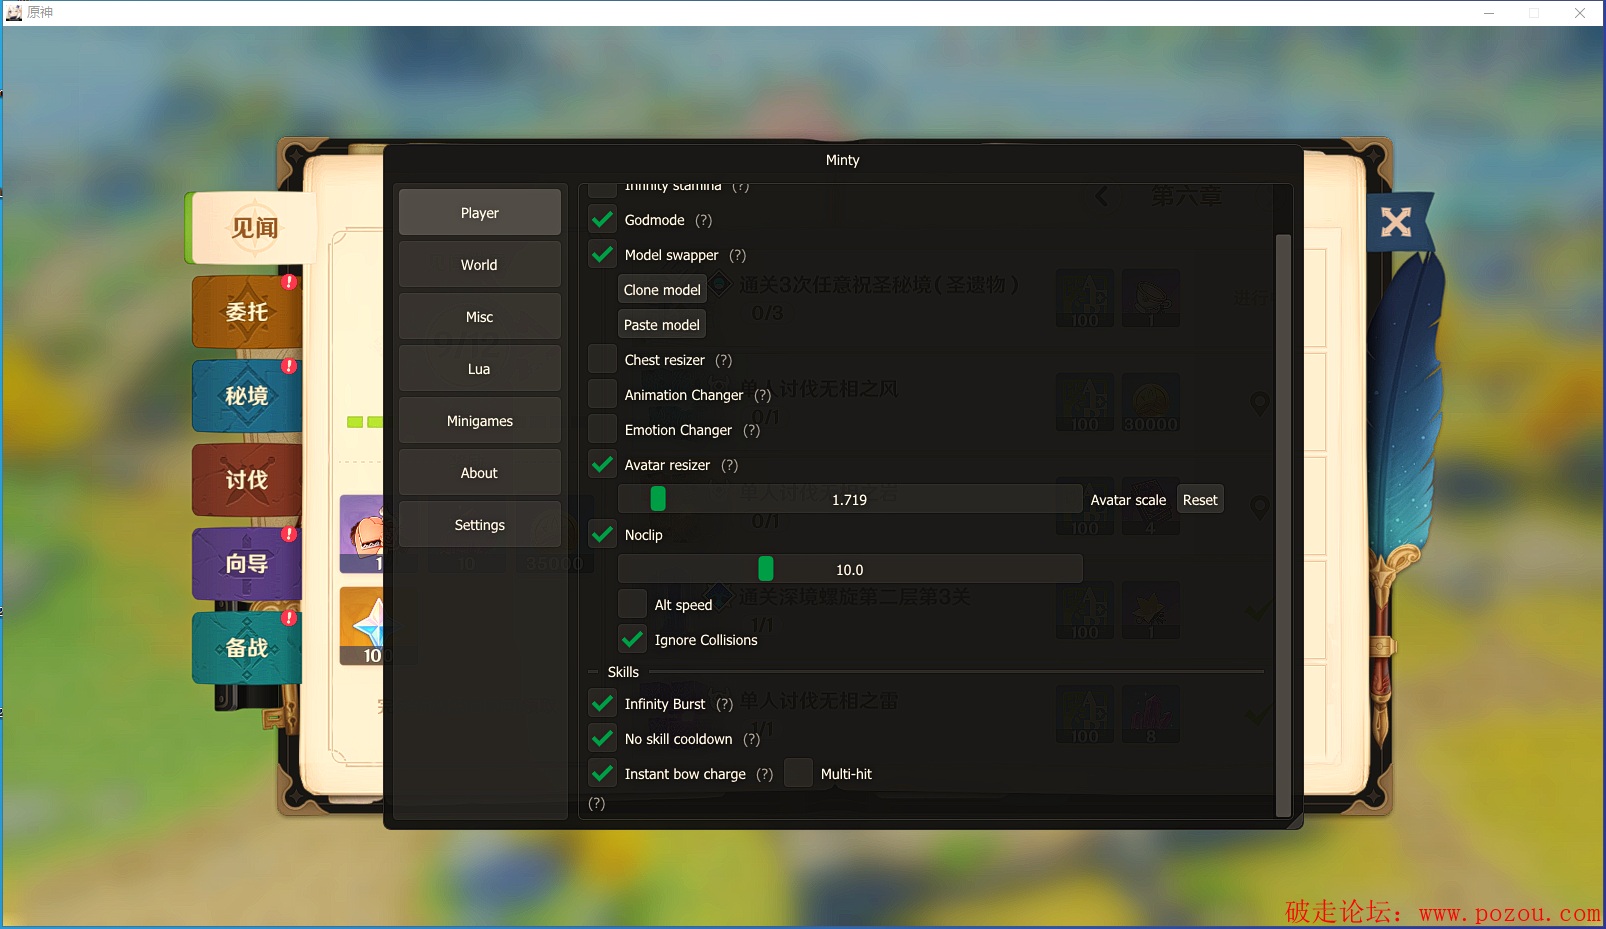1606x929 pixels.
Task: Switch to the World tab
Action: (x=480, y=265)
